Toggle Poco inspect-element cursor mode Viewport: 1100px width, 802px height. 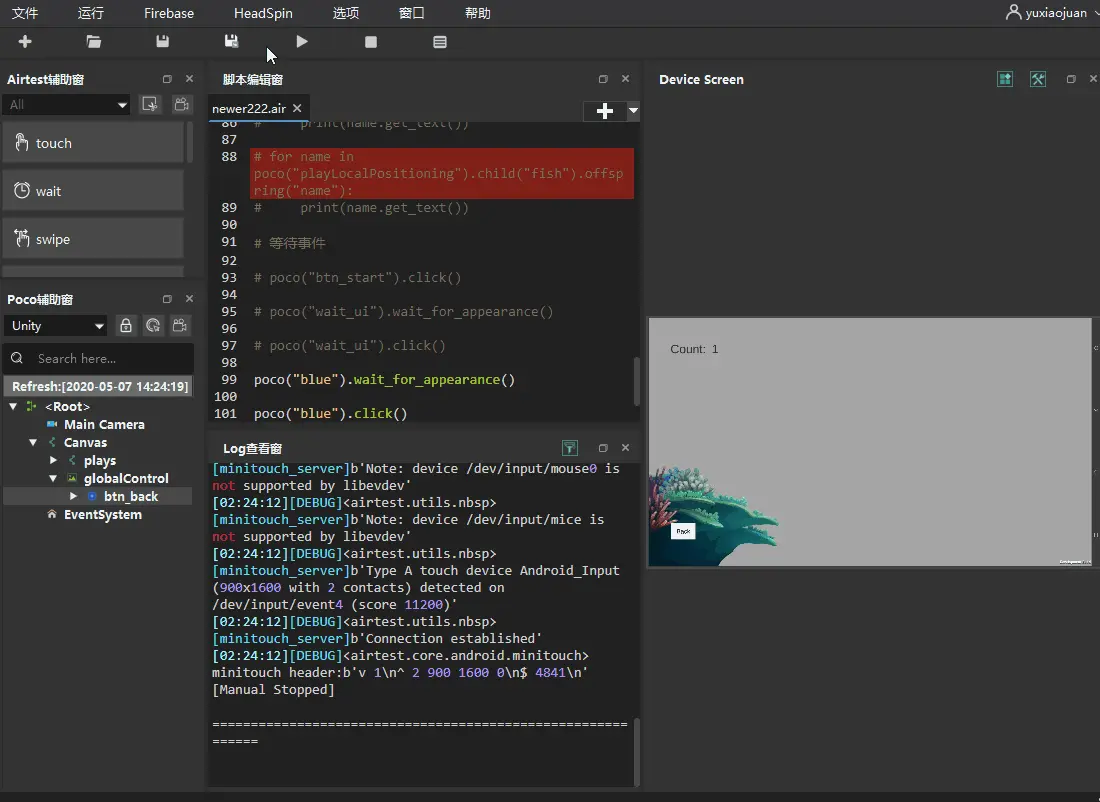(153, 325)
